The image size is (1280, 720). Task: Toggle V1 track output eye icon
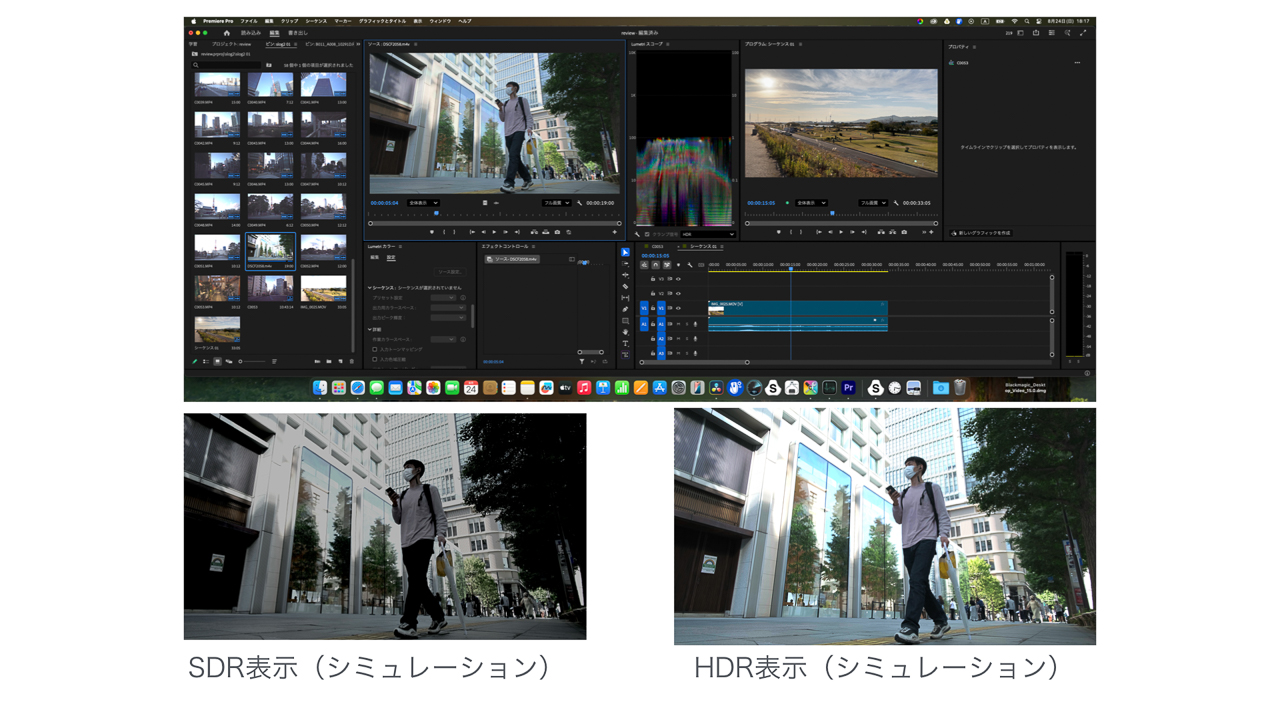click(678, 308)
